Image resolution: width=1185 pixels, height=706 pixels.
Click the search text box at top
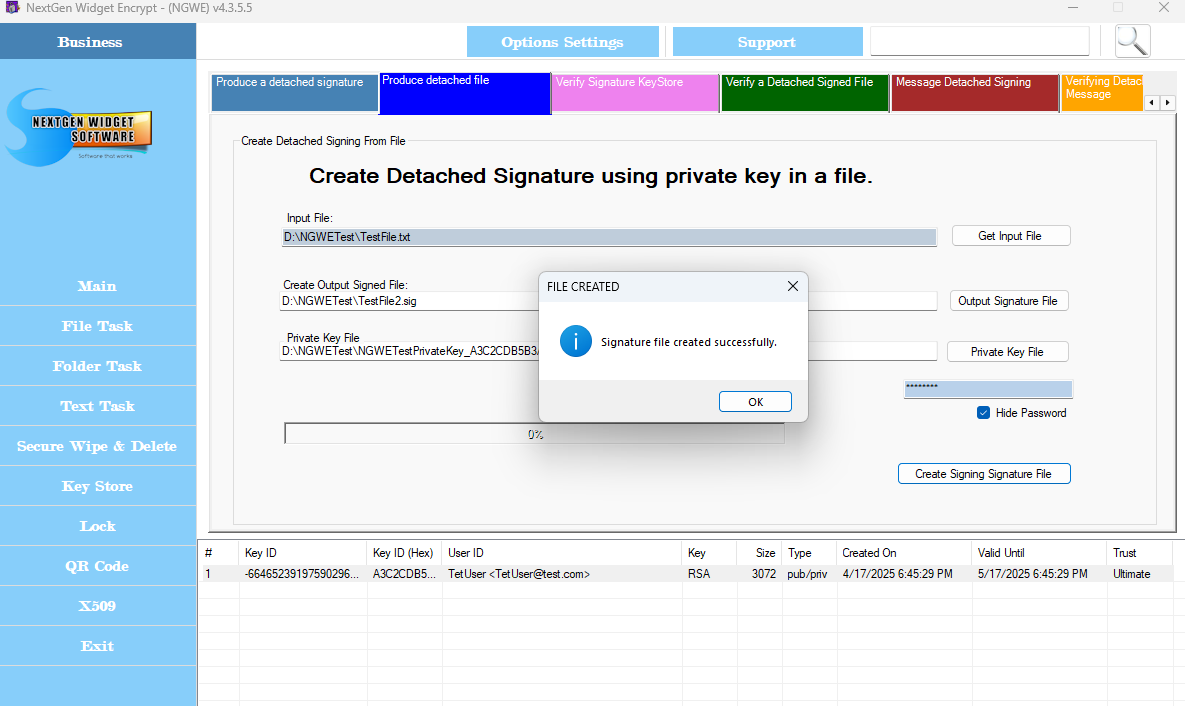tap(979, 42)
